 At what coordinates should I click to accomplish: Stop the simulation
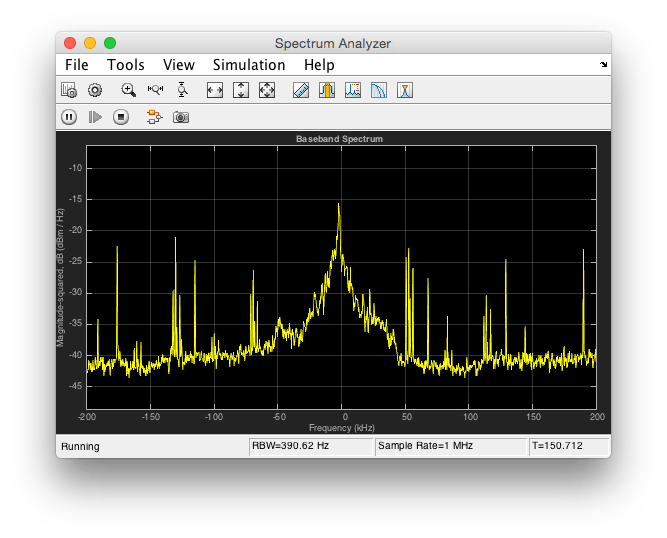121,117
